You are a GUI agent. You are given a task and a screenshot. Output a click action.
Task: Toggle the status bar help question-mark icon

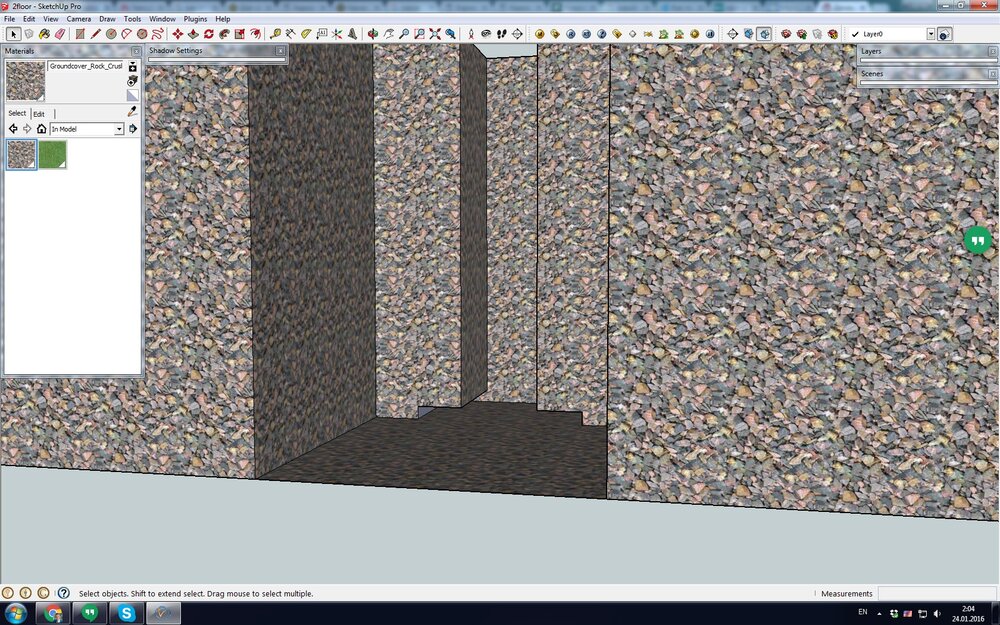click(x=63, y=593)
